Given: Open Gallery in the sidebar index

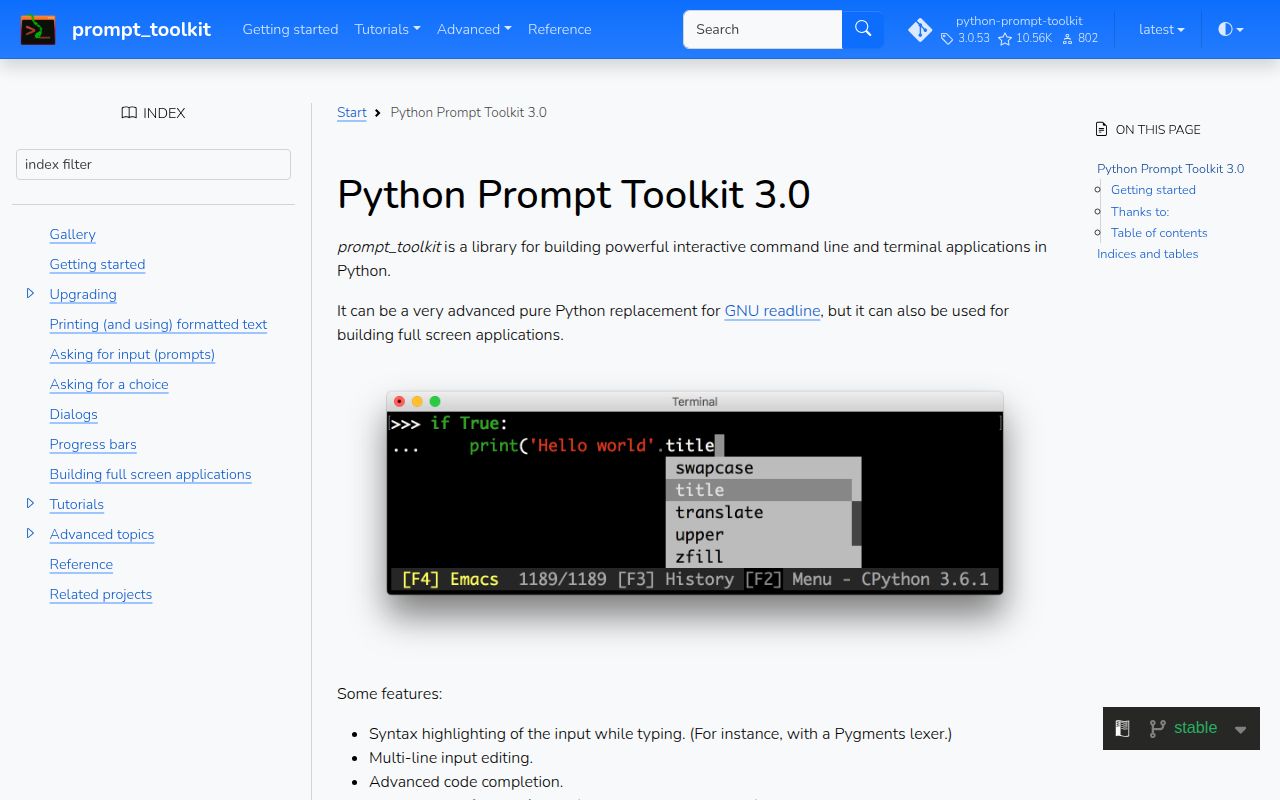Looking at the screenshot, I should point(73,234).
